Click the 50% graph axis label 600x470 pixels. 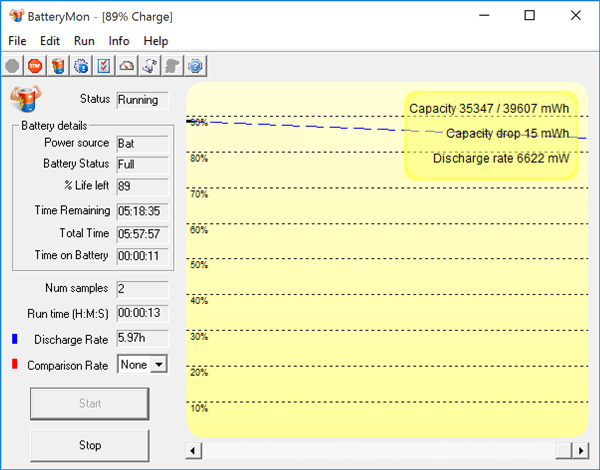click(199, 265)
